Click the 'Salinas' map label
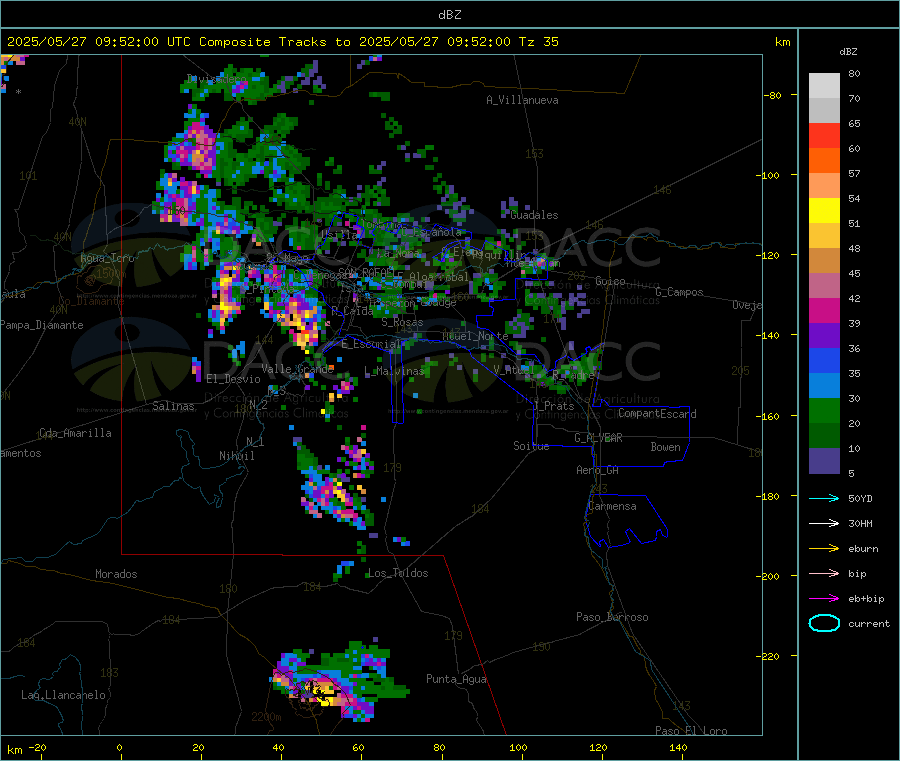 pyautogui.click(x=173, y=406)
